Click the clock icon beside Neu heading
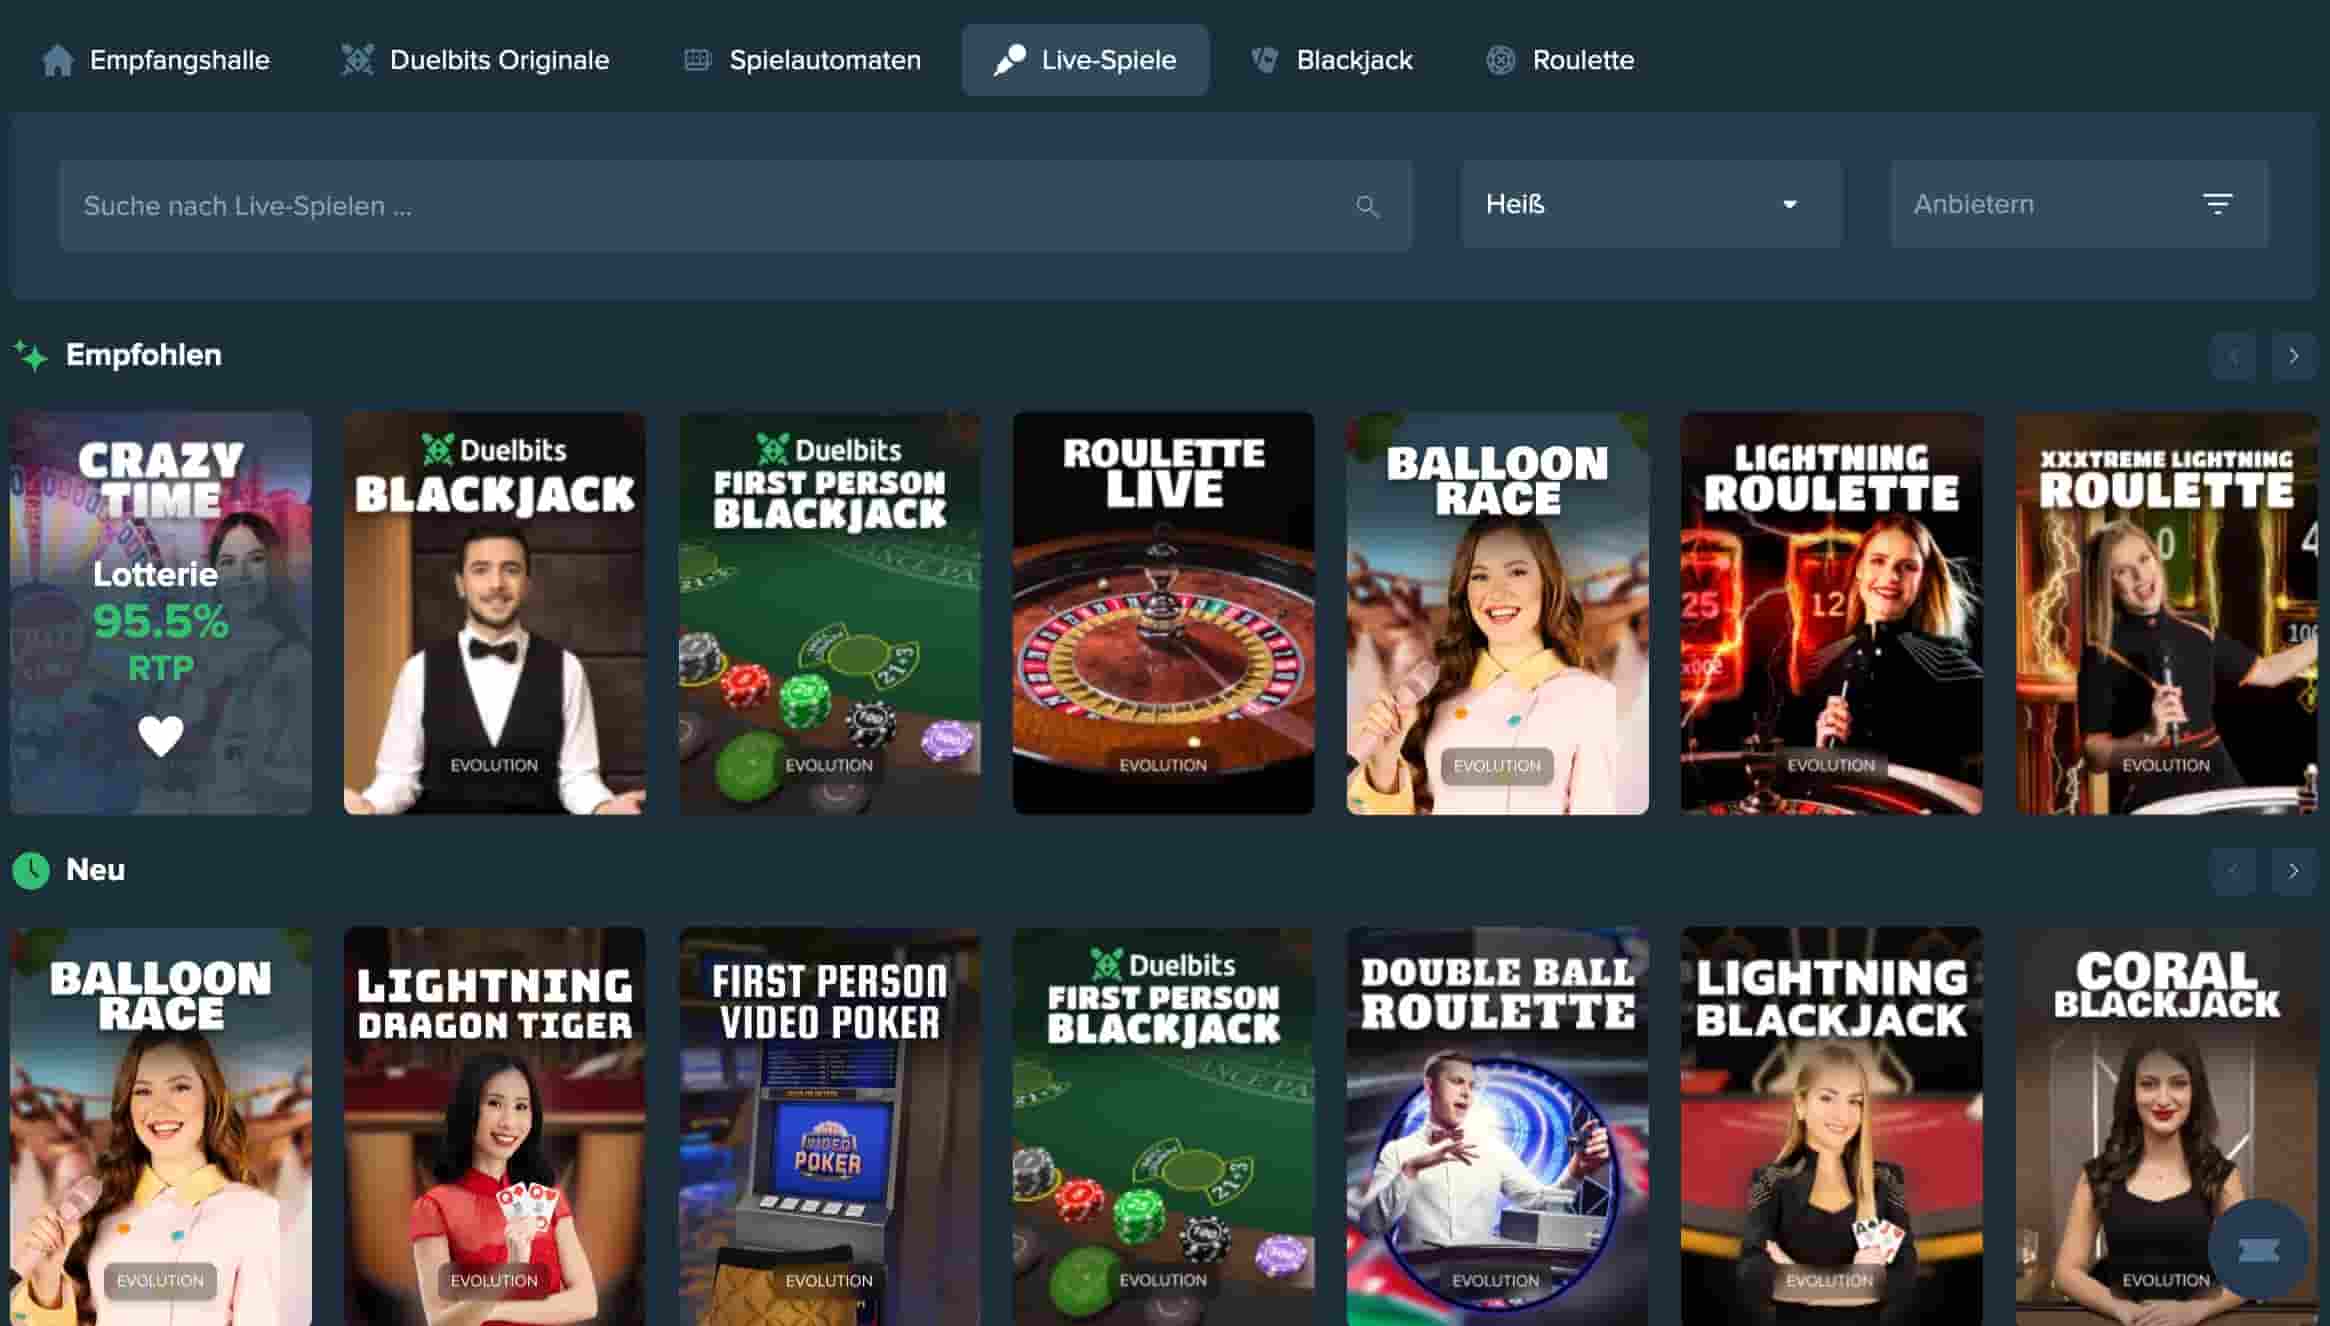Viewport: 2330px width, 1326px height. point(31,869)
